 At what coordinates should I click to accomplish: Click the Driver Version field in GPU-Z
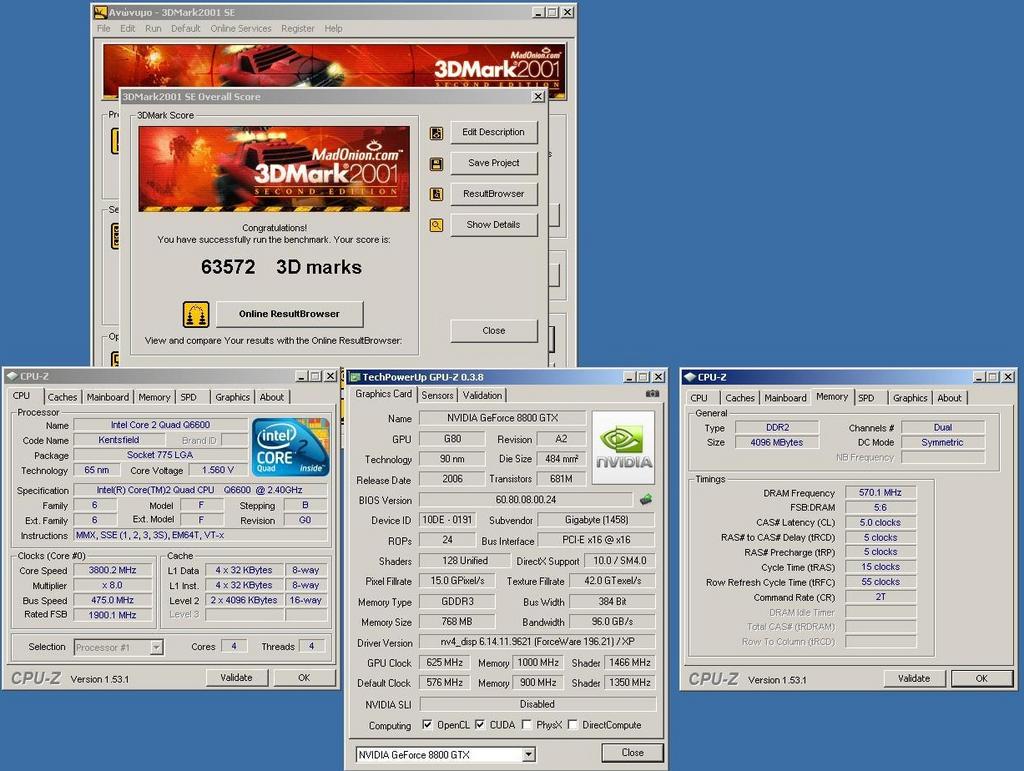537,642
